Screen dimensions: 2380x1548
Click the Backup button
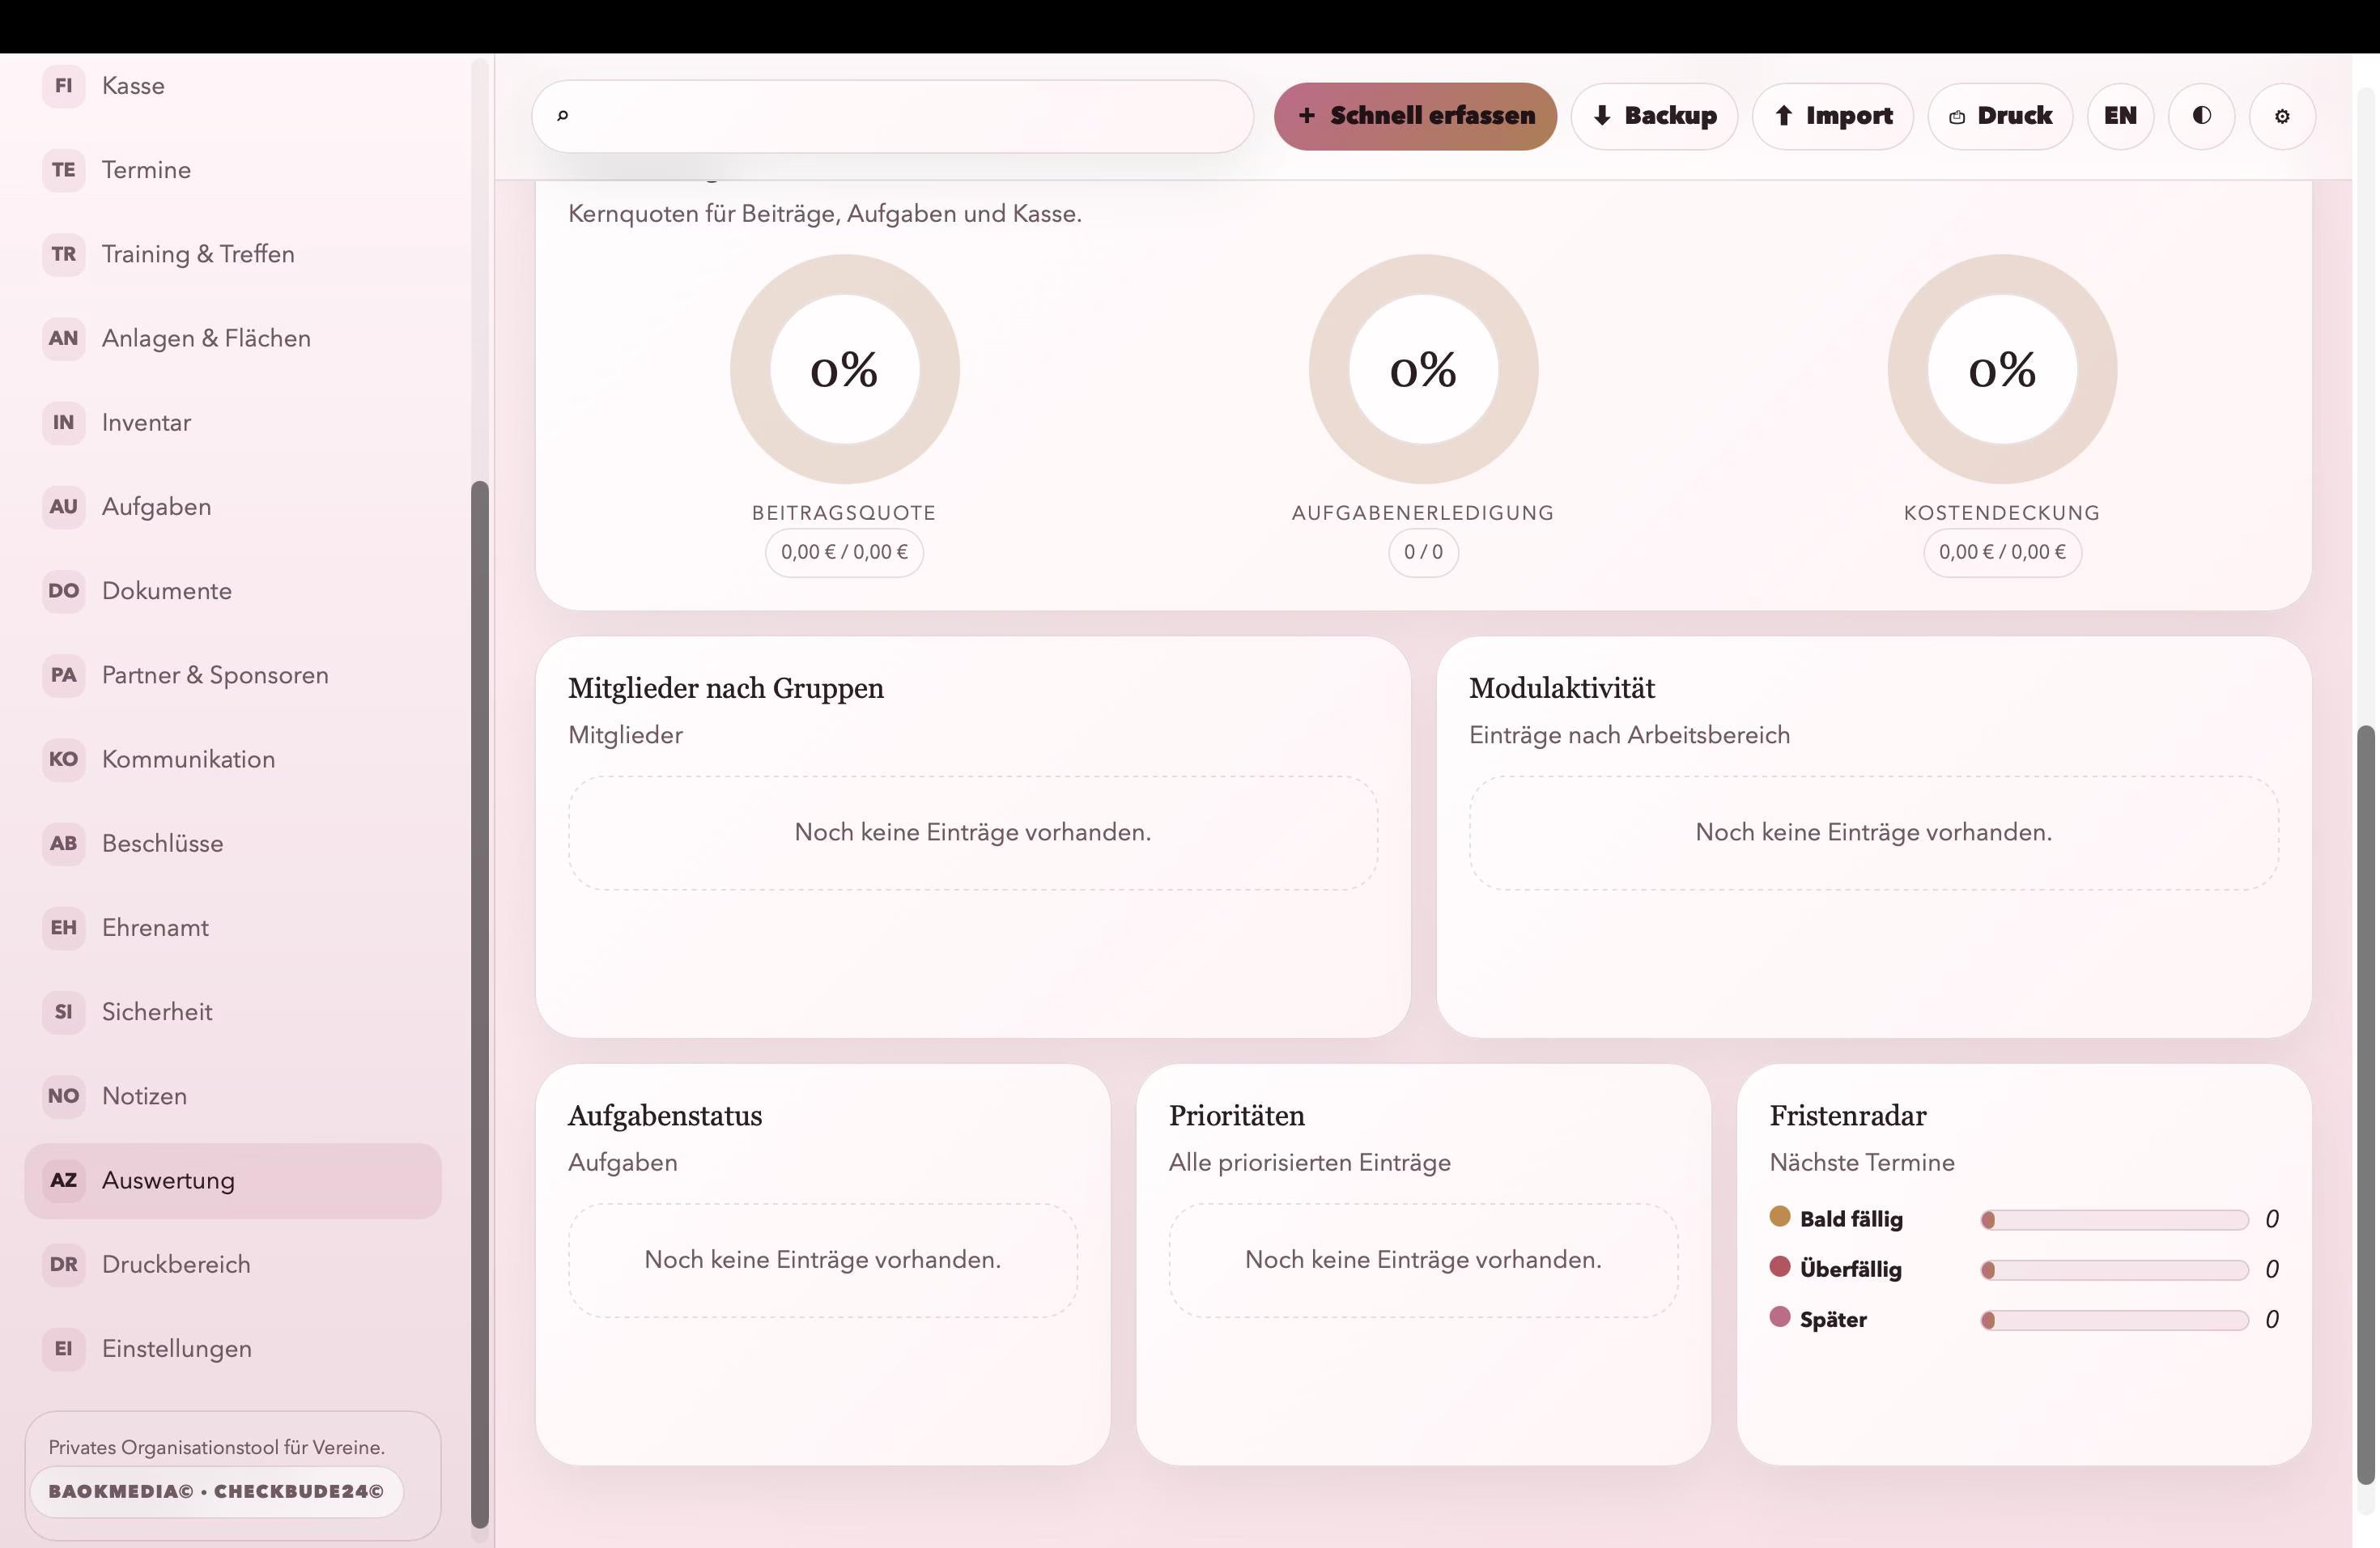click(x=1654, y=116)
